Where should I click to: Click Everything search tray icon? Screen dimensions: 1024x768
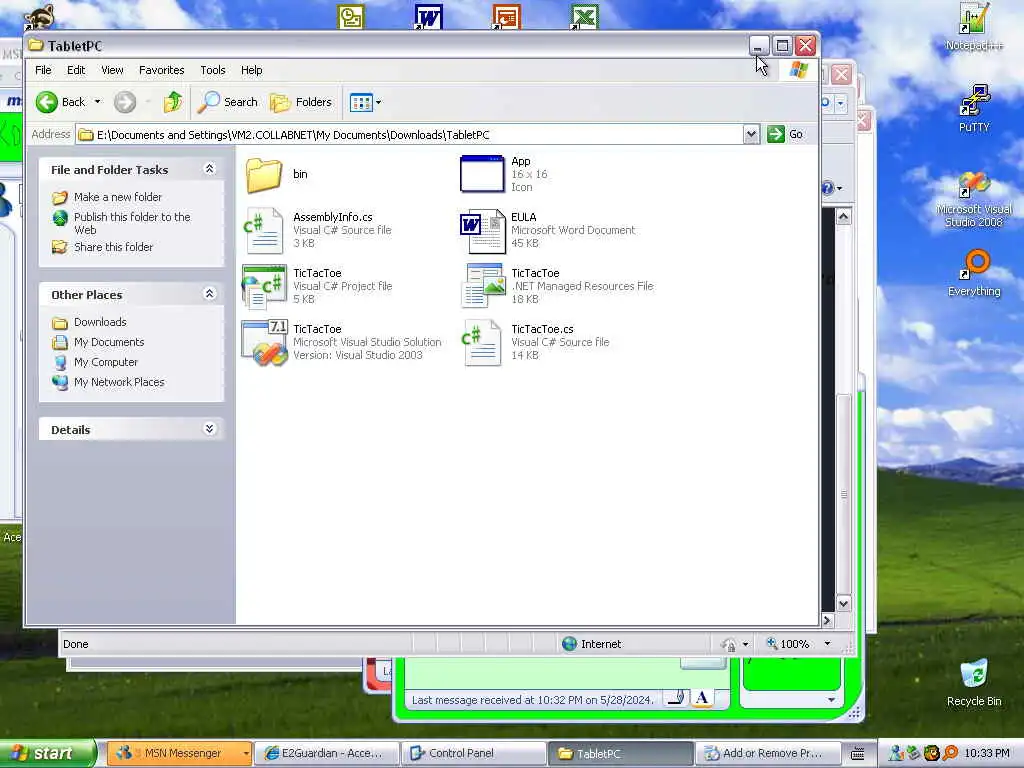point(951,753)
